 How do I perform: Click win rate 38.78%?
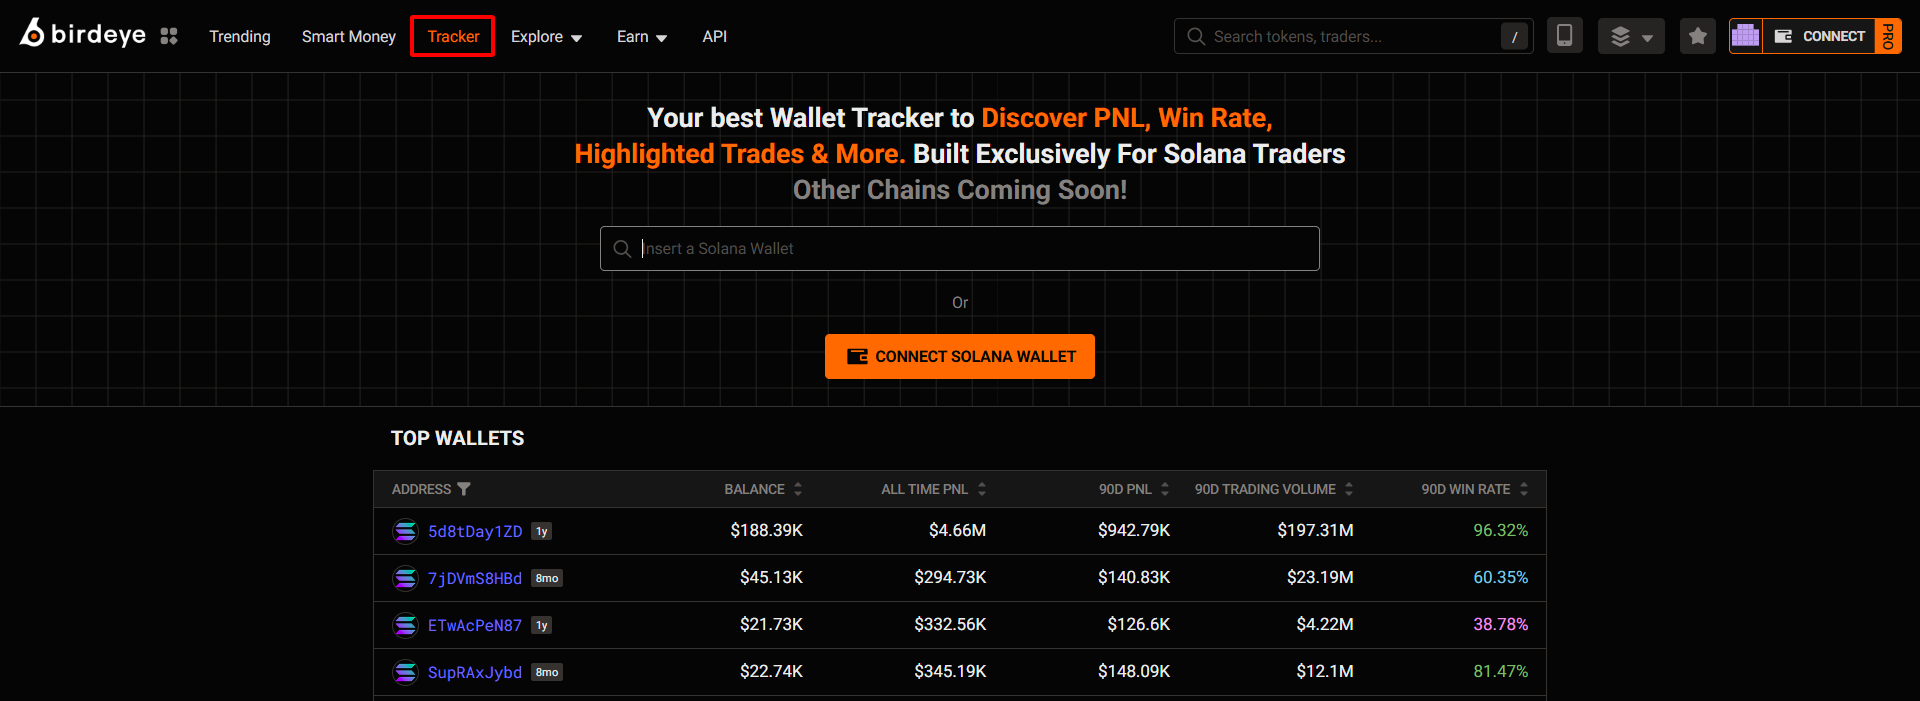1500,624
